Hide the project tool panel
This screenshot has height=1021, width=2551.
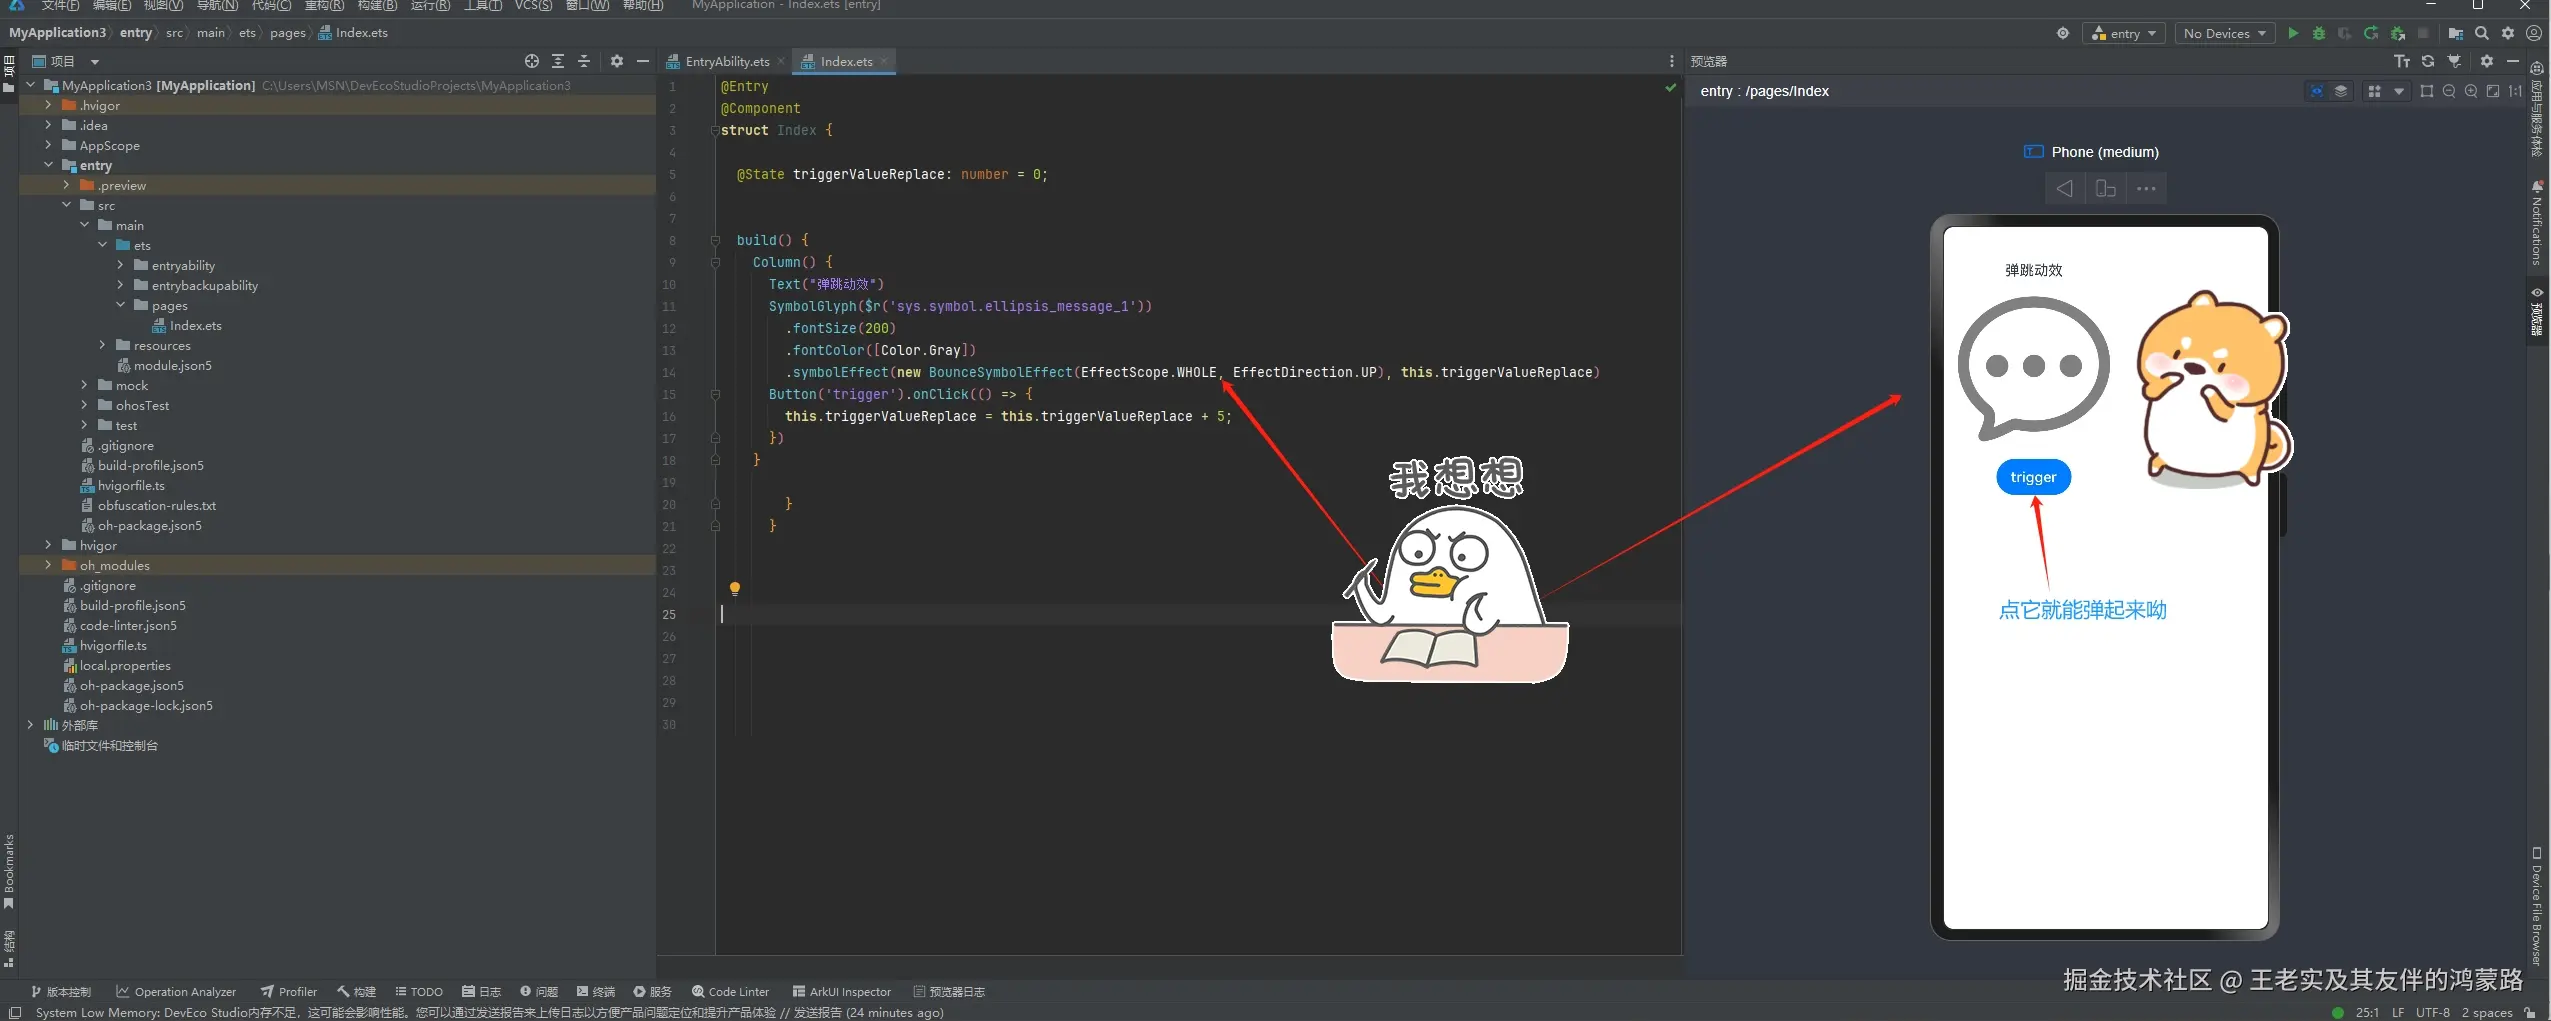tap(643, 61)
